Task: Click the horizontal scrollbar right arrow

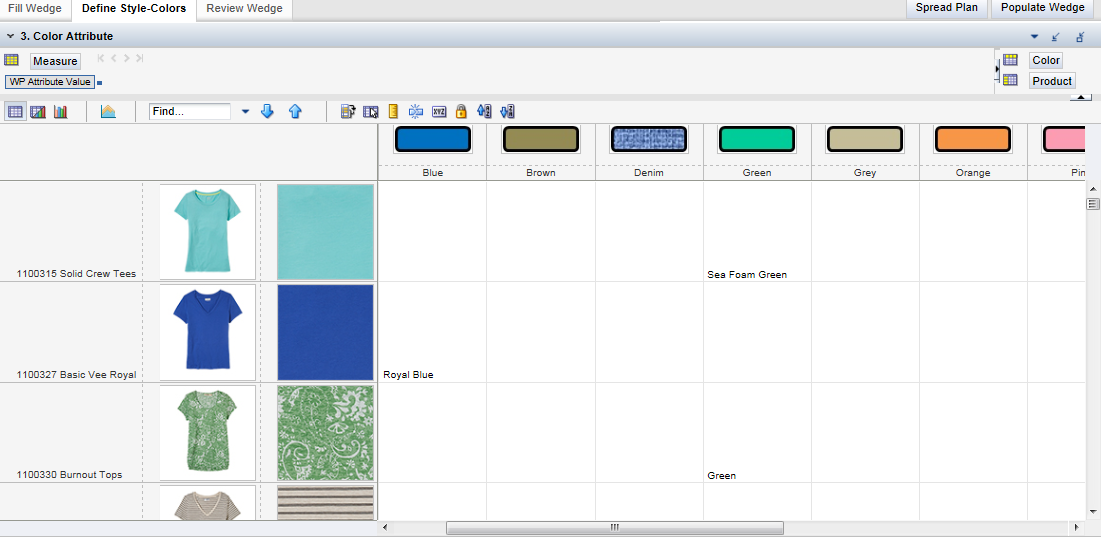Action: [1076, 527]
